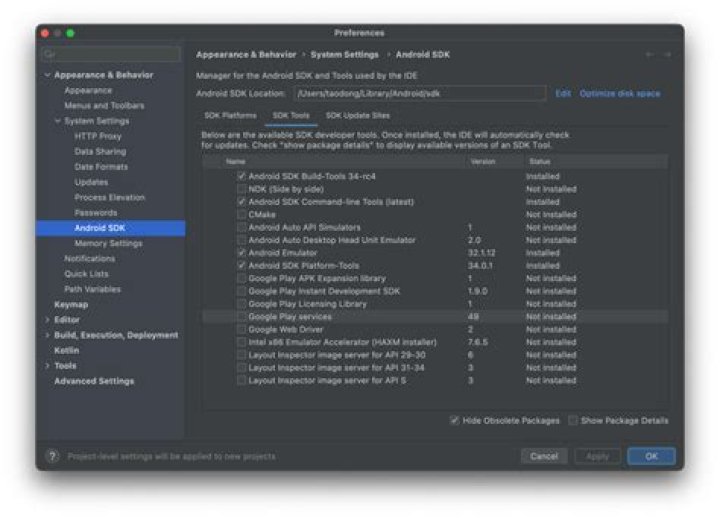Open Menus and Toolbars settings
Screen dimensions: 720x518
(104, 106)
